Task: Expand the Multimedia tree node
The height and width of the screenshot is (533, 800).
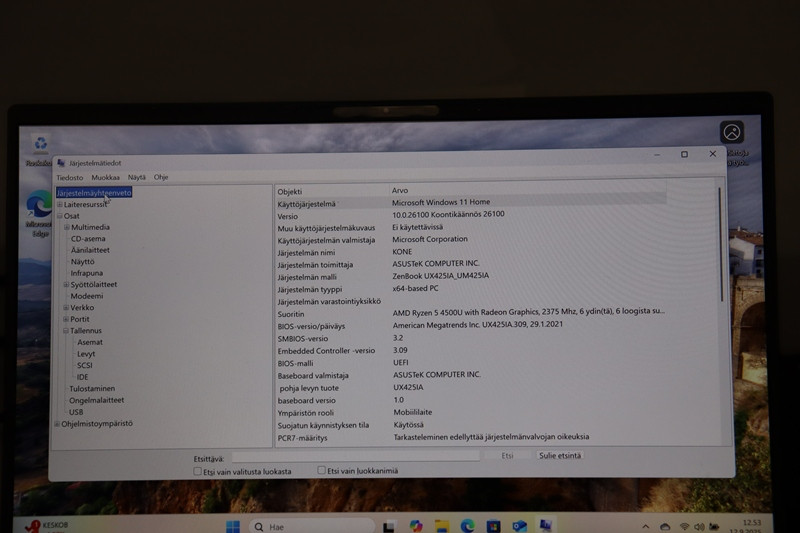Action: [x=66, y=227]
